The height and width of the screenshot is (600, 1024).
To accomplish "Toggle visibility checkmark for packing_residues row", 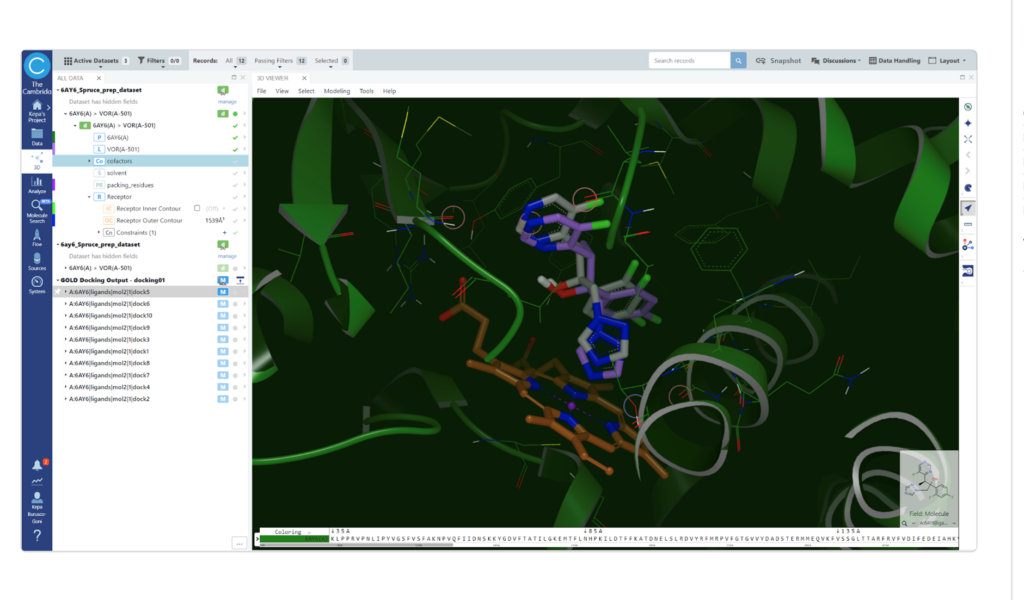I will click(235, 185).
